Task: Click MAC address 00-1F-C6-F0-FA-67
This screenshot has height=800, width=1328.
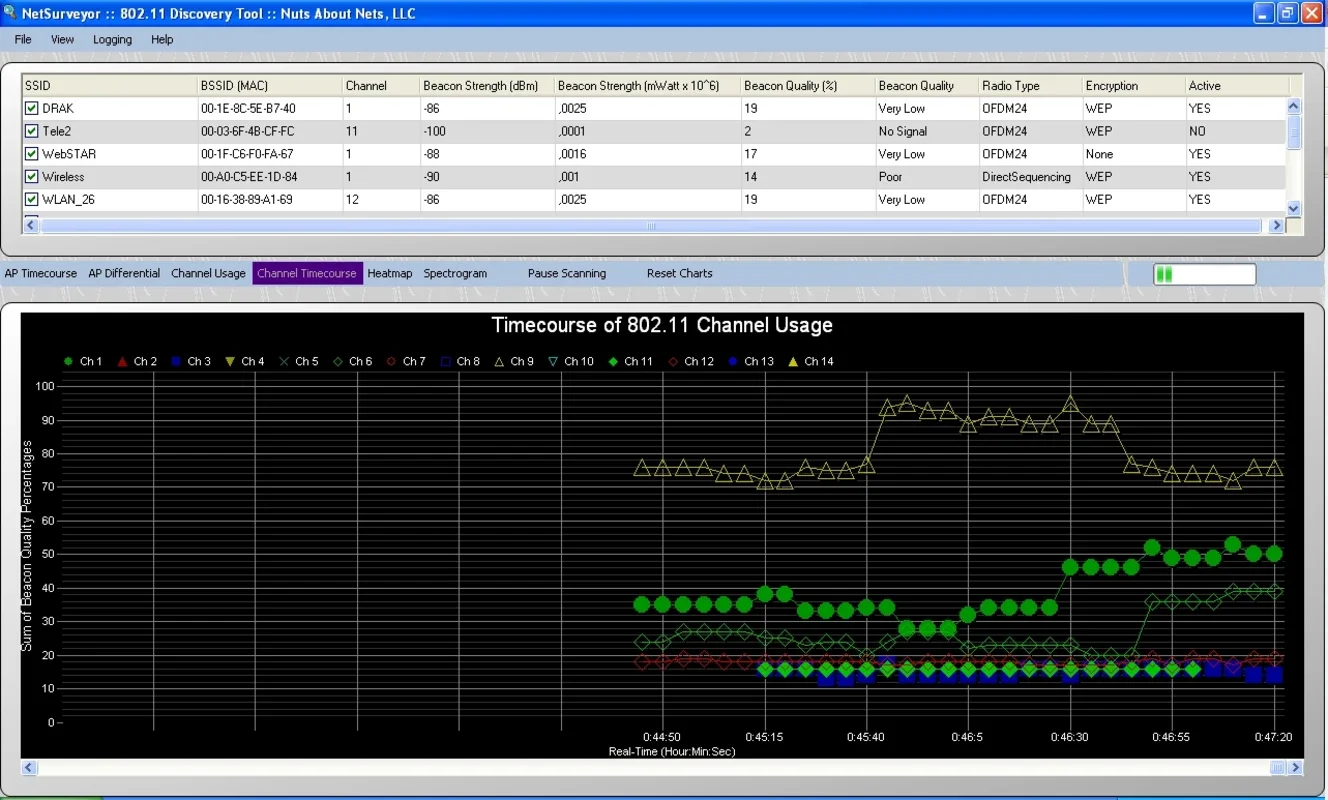Action: (x=247, y=154)
